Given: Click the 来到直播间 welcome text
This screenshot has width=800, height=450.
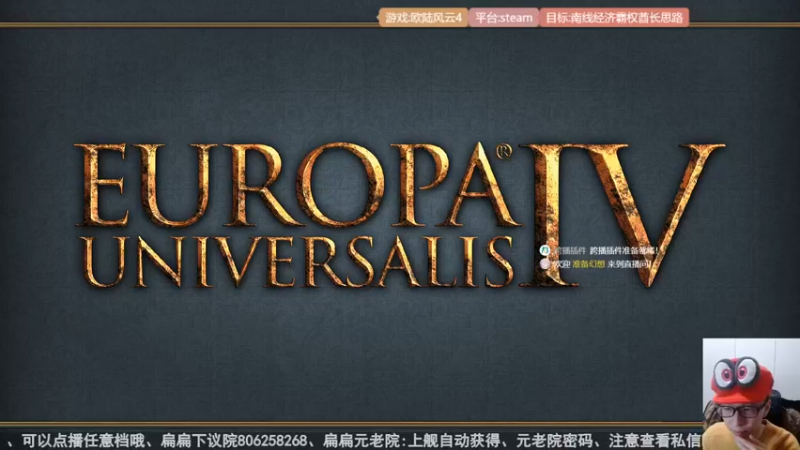Looking at the screenshot, I should 629,264.
